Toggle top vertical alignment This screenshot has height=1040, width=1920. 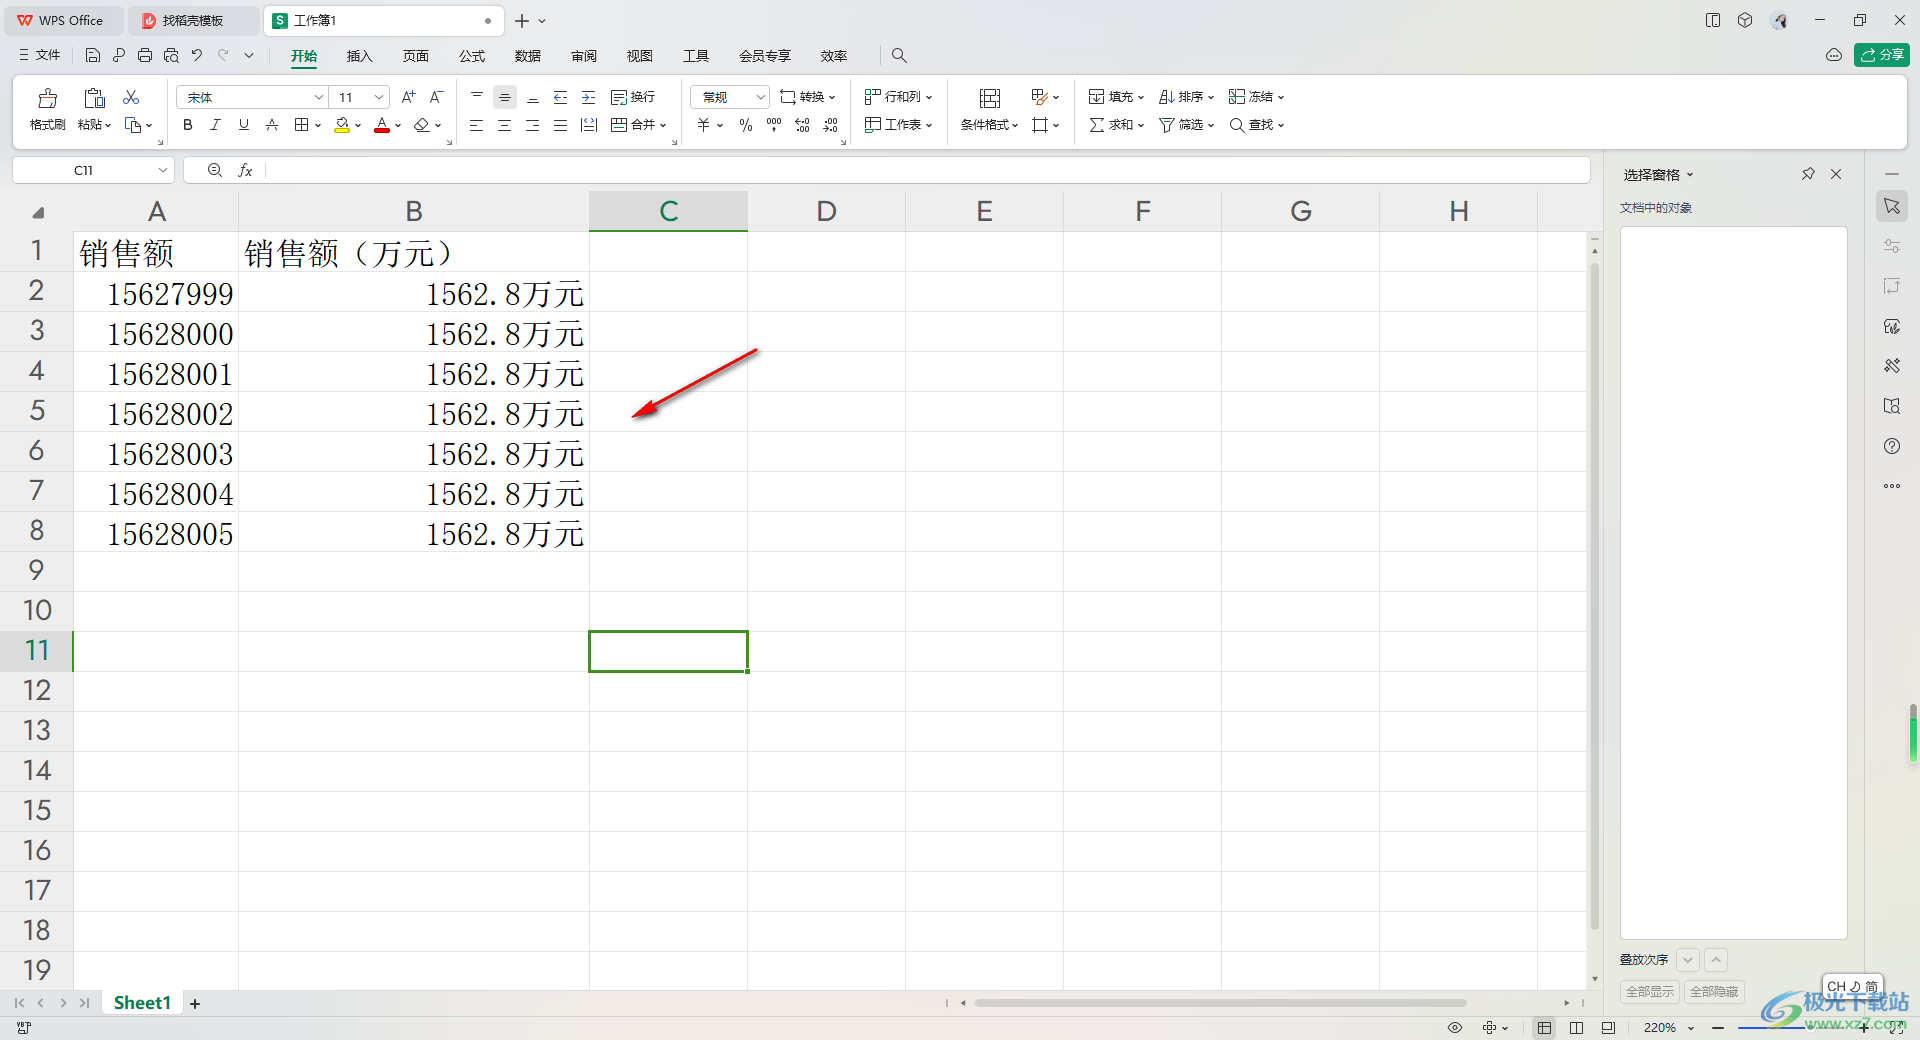click(x=477, y=97)
